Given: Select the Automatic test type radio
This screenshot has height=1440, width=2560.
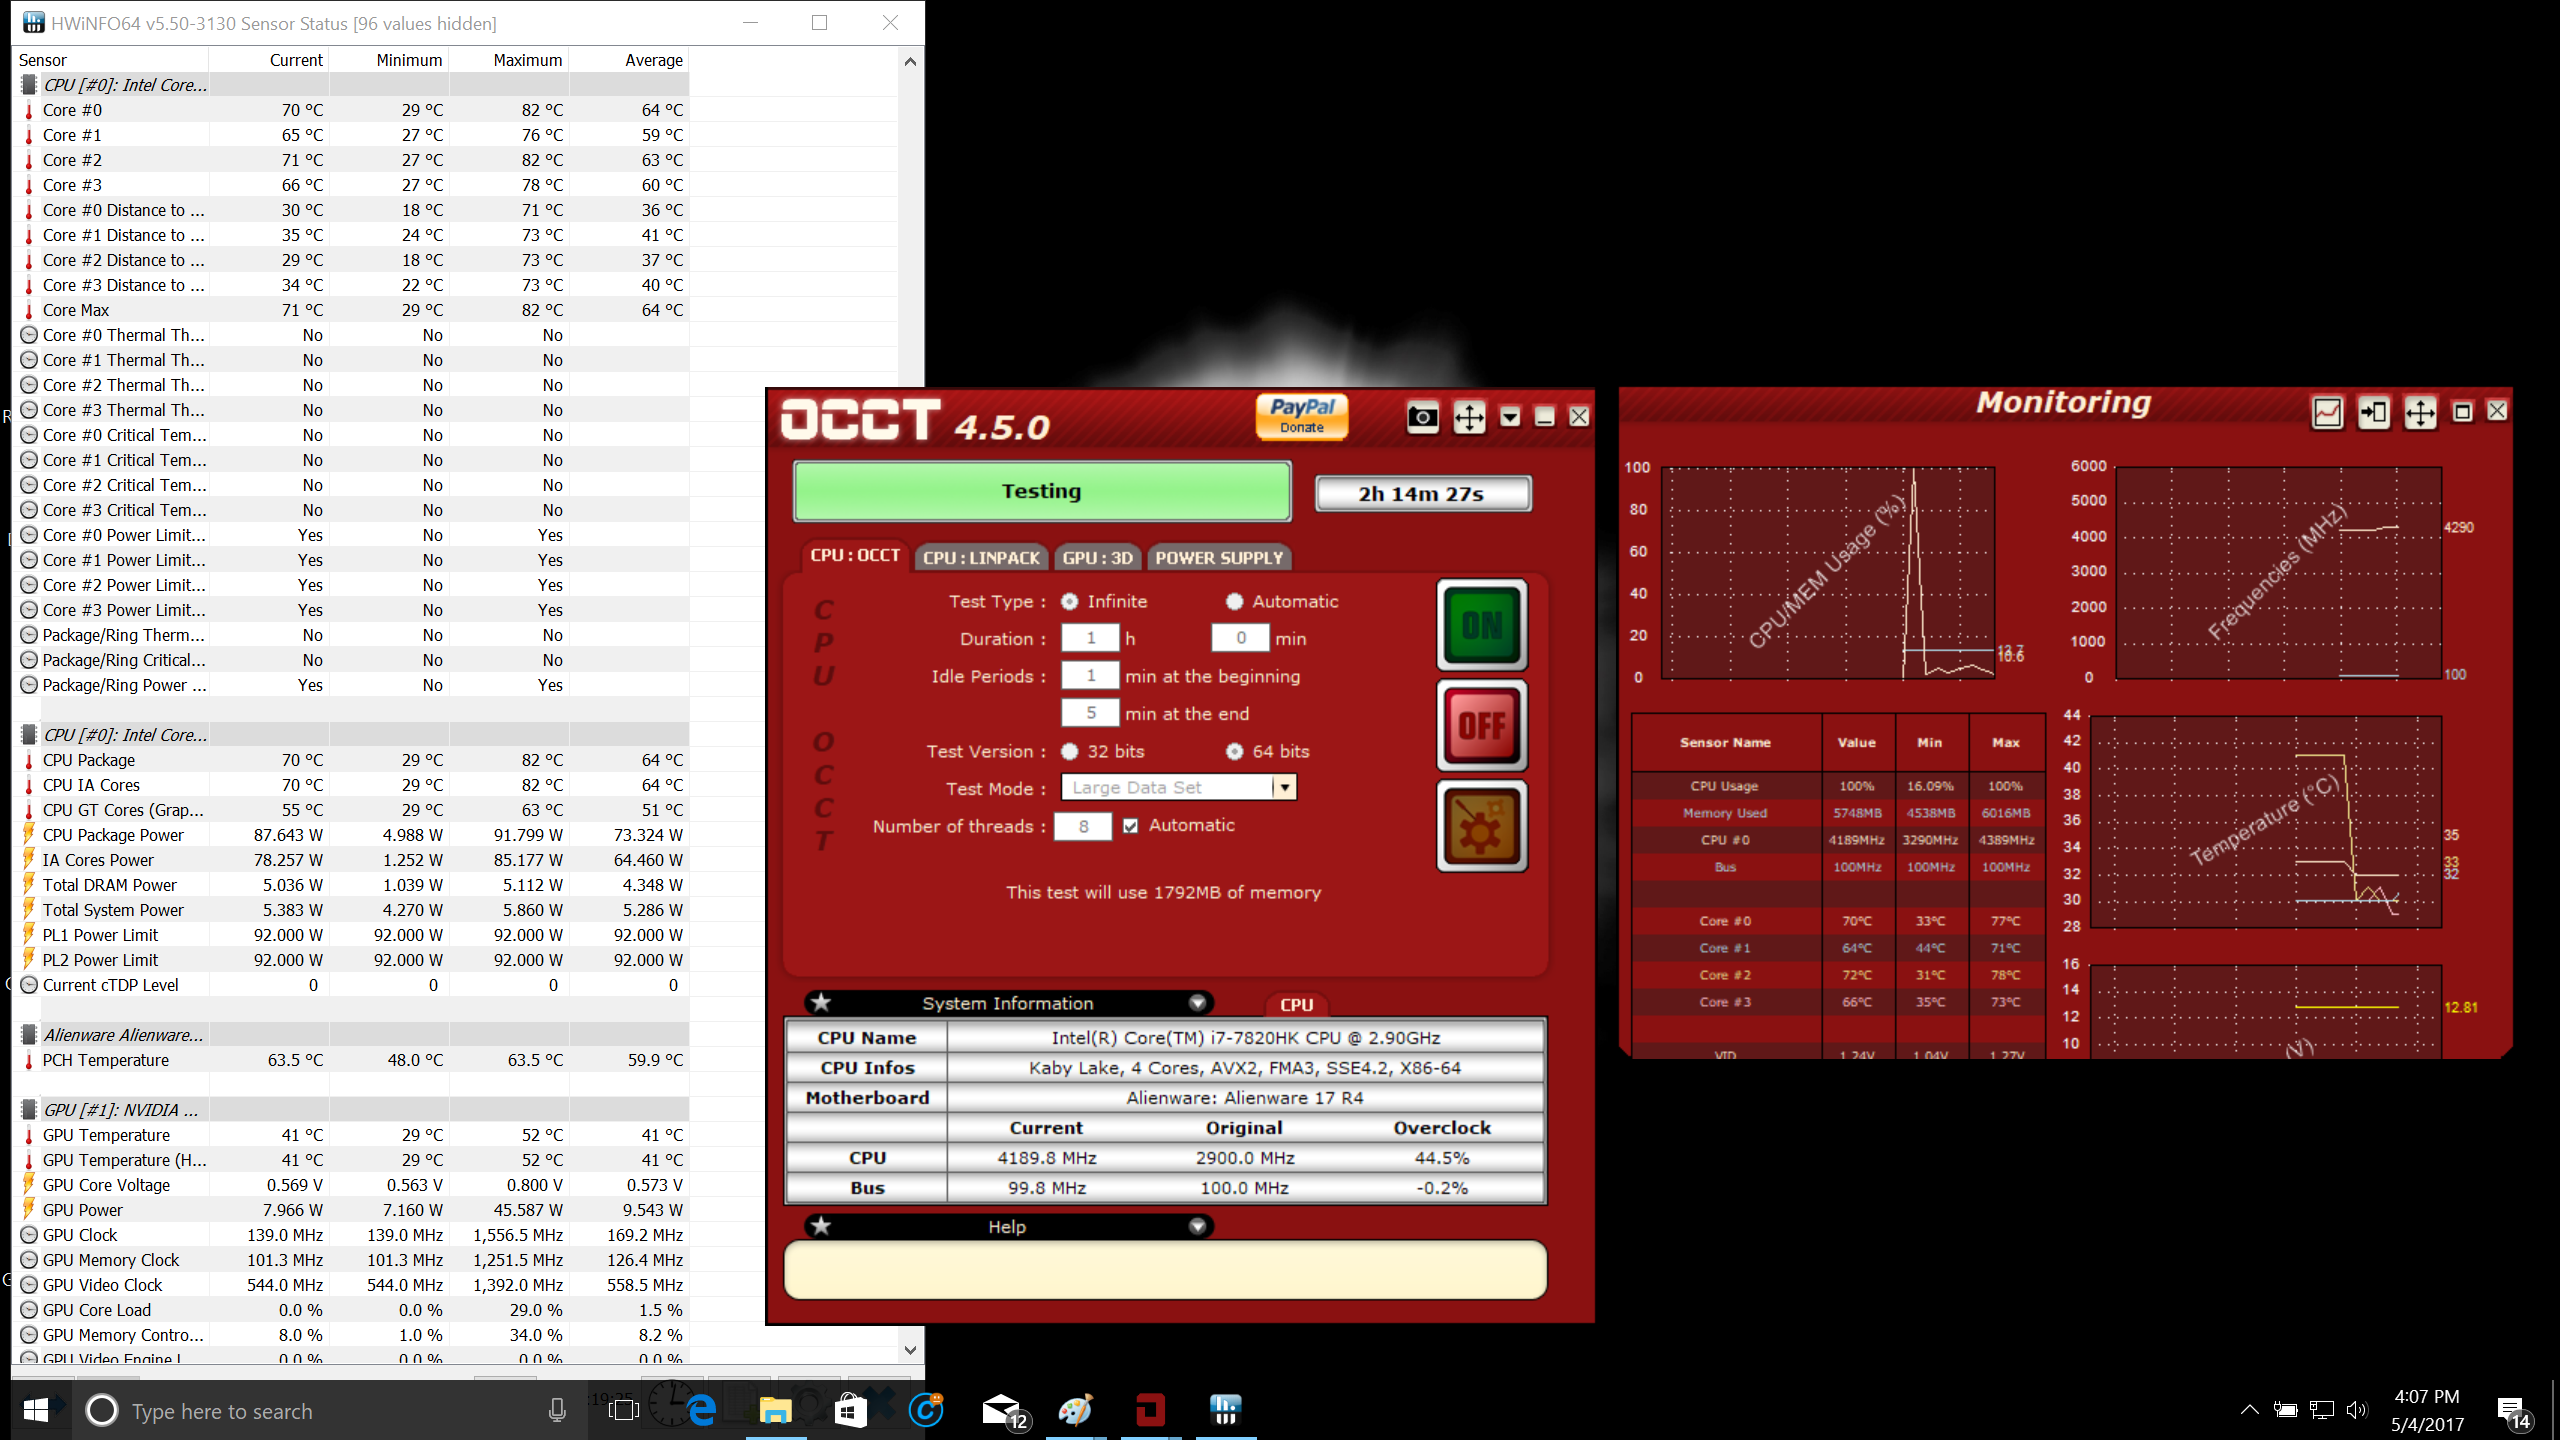Looking at the screenshot, I should (1235, 601).
